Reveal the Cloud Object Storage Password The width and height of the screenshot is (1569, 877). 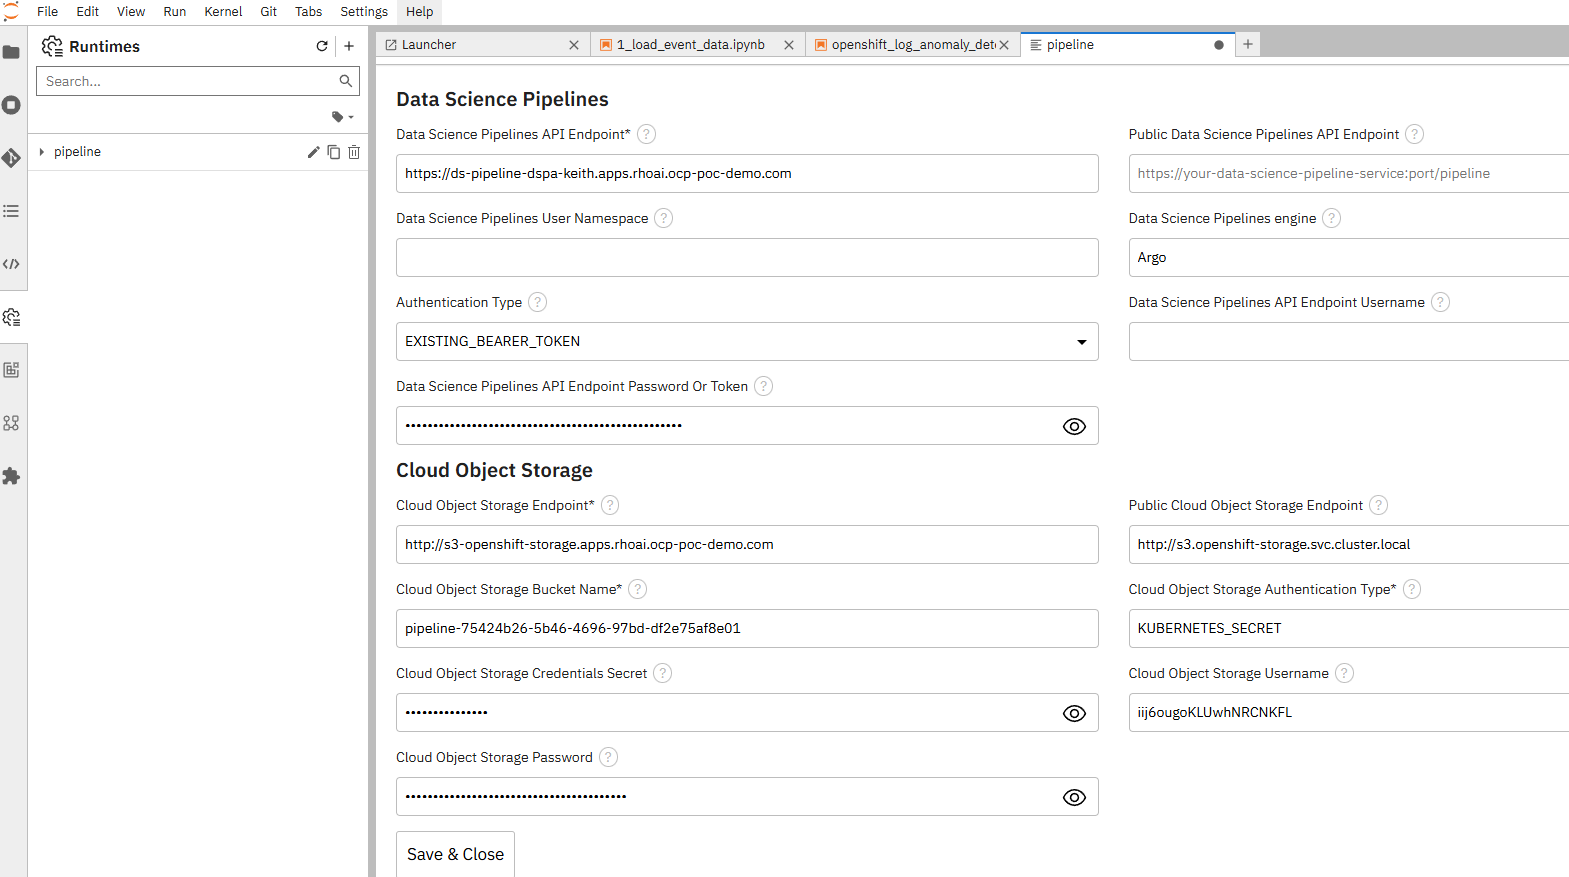coord(1074,797)
